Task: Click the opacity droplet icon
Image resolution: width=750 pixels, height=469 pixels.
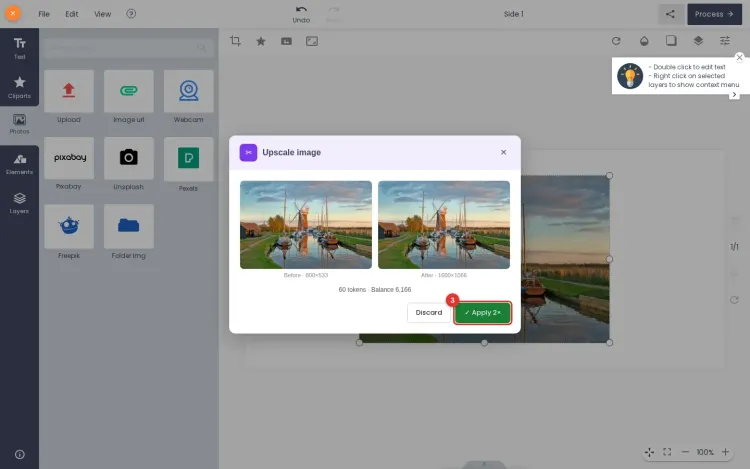Action: click(644, 41)
